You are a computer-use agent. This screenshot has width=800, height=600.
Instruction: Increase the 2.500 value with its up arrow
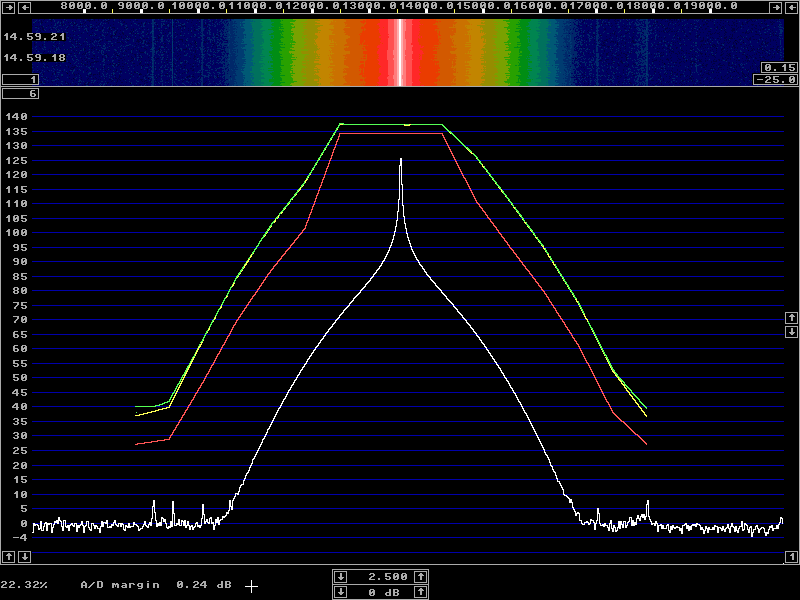point(420,577)
